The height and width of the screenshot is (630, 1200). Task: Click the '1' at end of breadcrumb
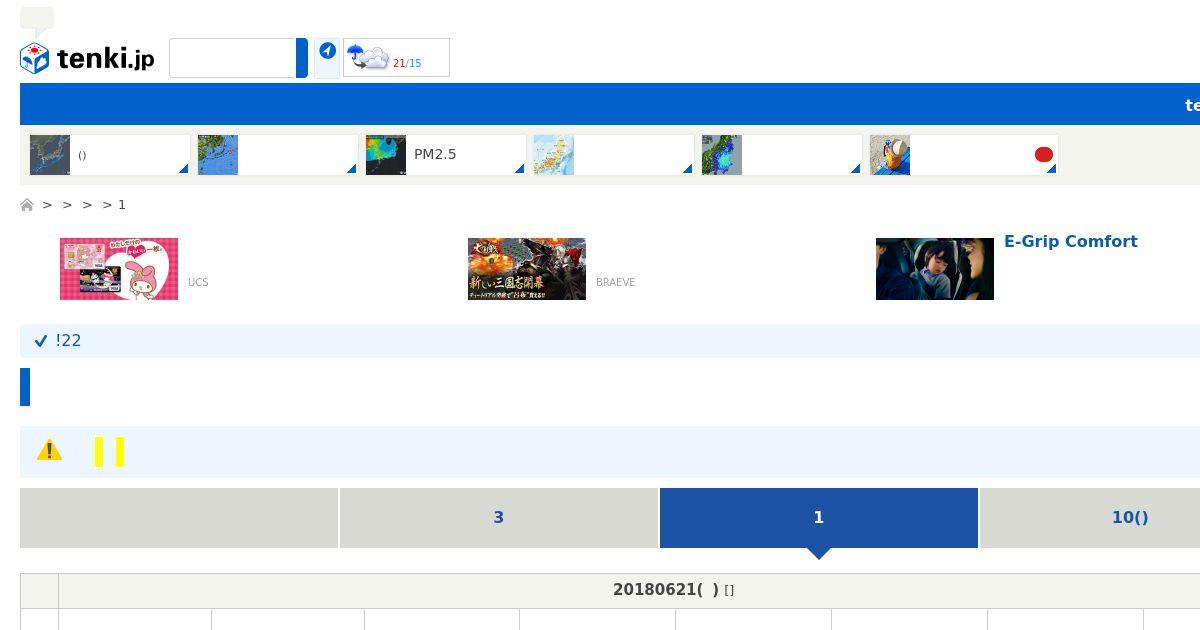tap(122, 205)
